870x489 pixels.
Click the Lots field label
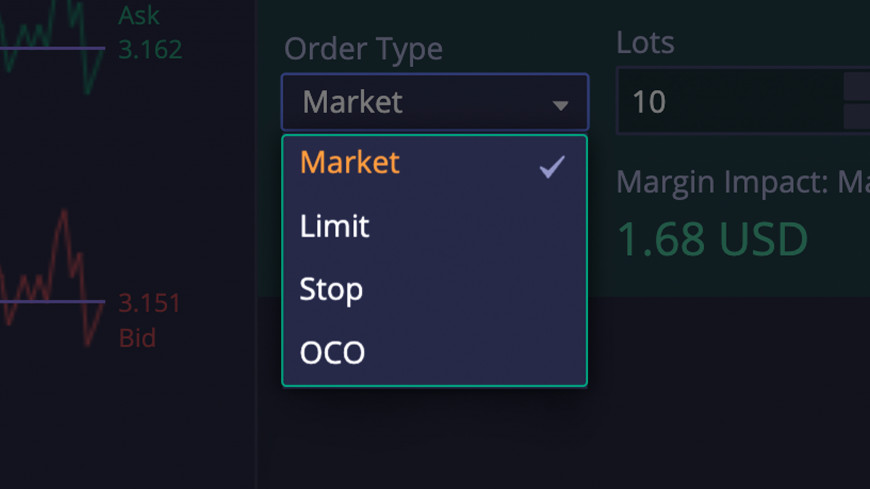(645, 43)
